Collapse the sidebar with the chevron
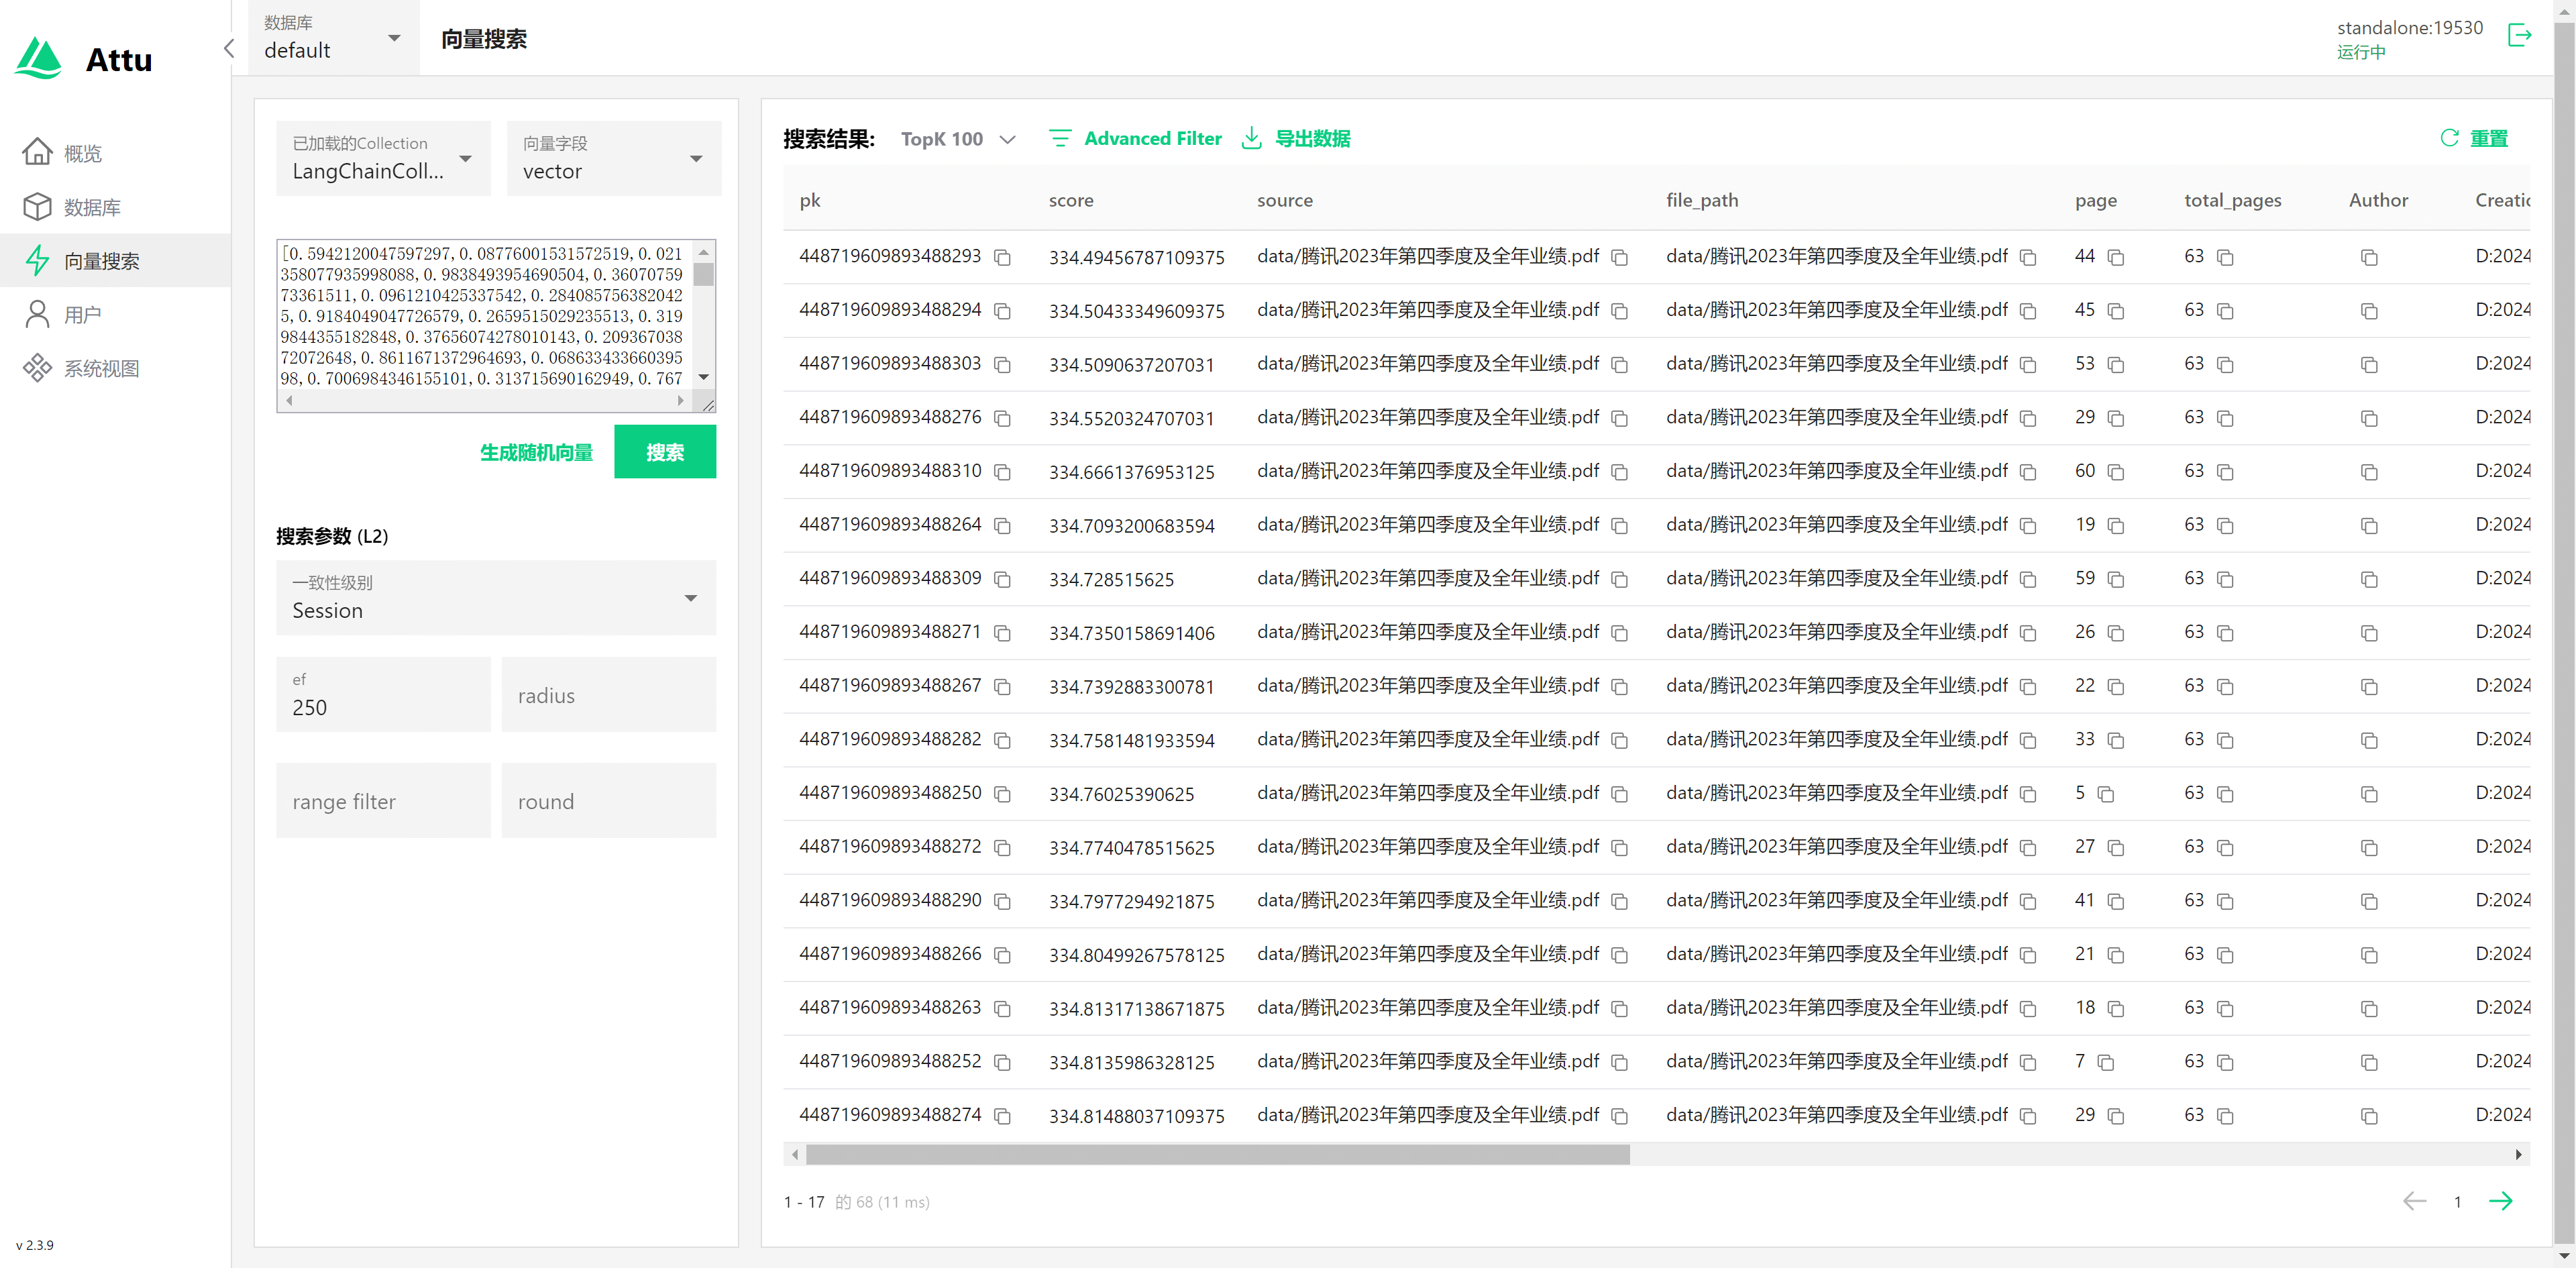The image size is (2576, 1268). click(229, 48)
